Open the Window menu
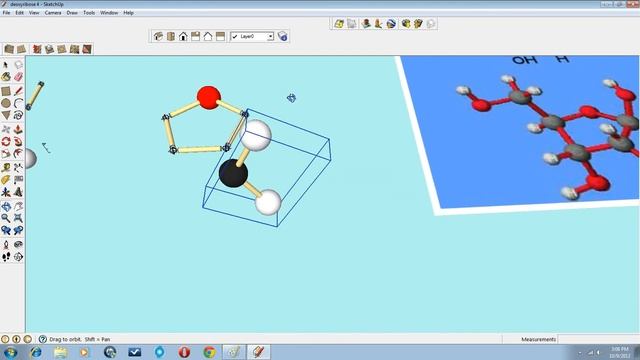This screenshot has width=640, height=360. [x=109, y=13]
